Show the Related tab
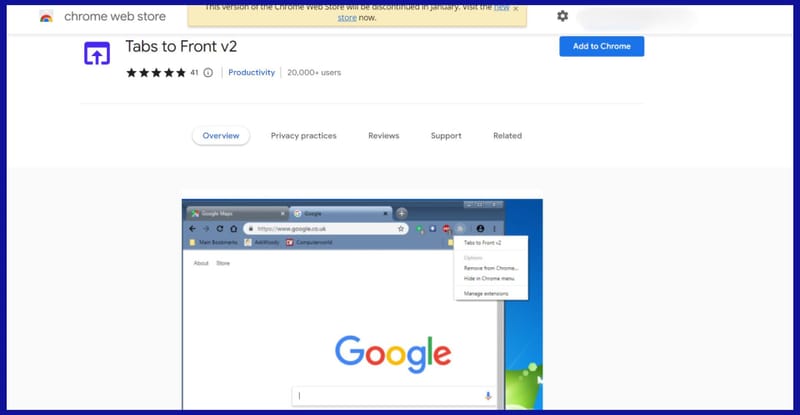This screenshot has width=800, height=415. click(x=507, y=136)
